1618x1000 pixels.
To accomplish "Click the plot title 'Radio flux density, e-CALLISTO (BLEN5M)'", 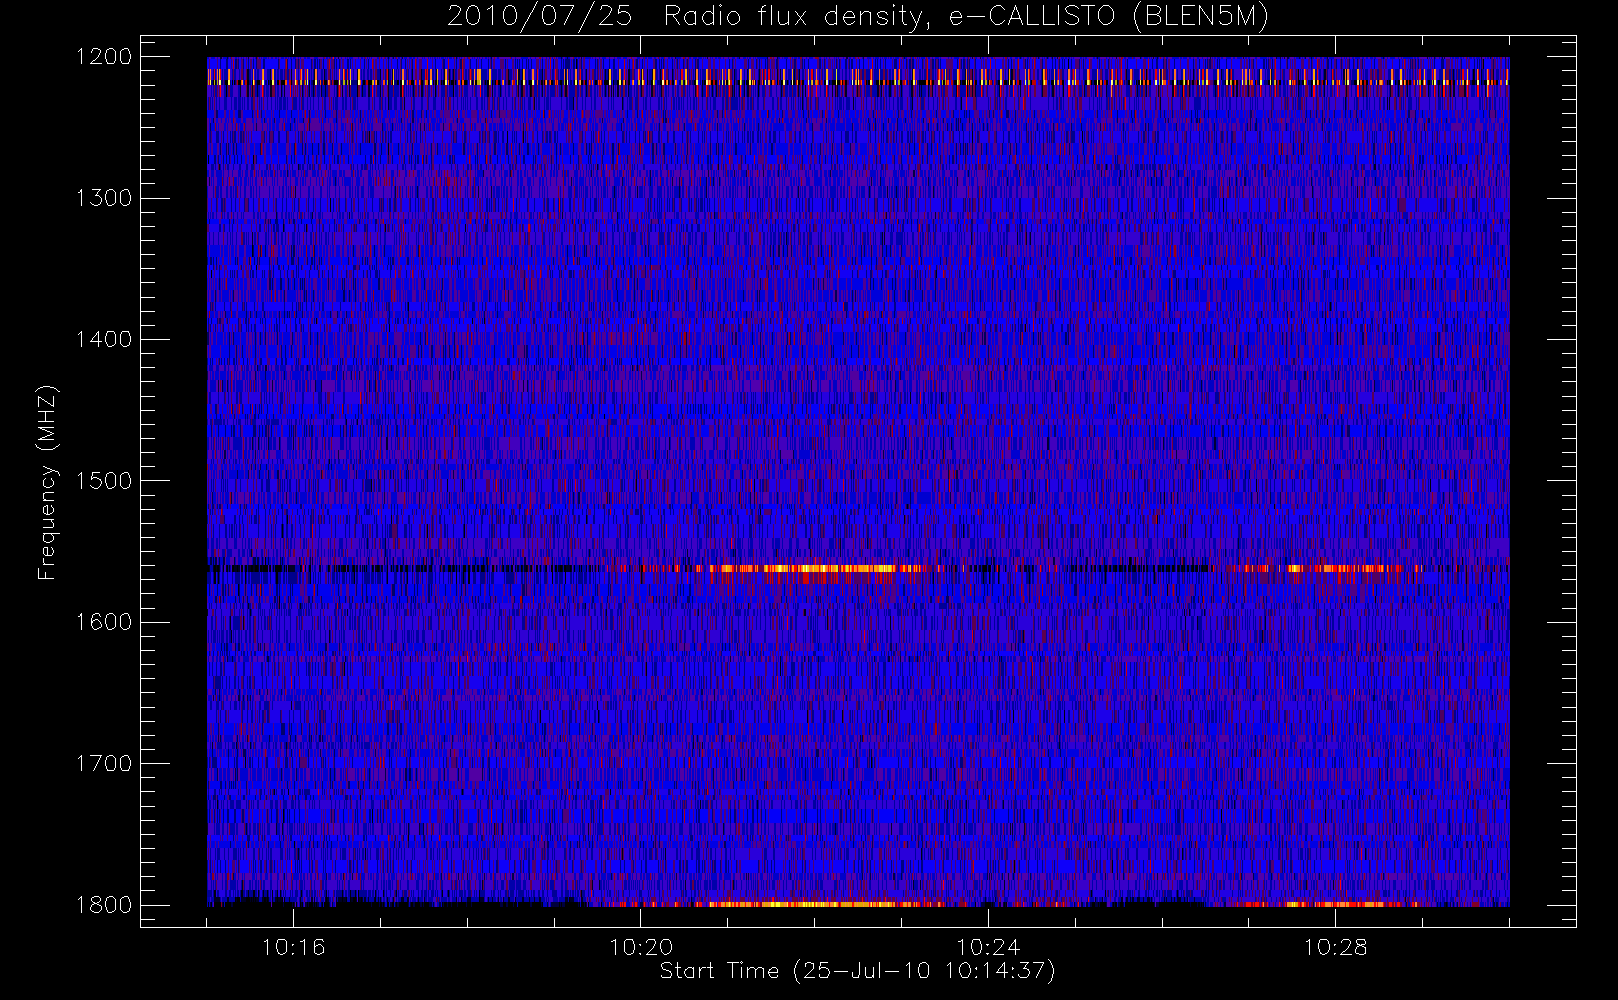I will click(x=966, y=17).
